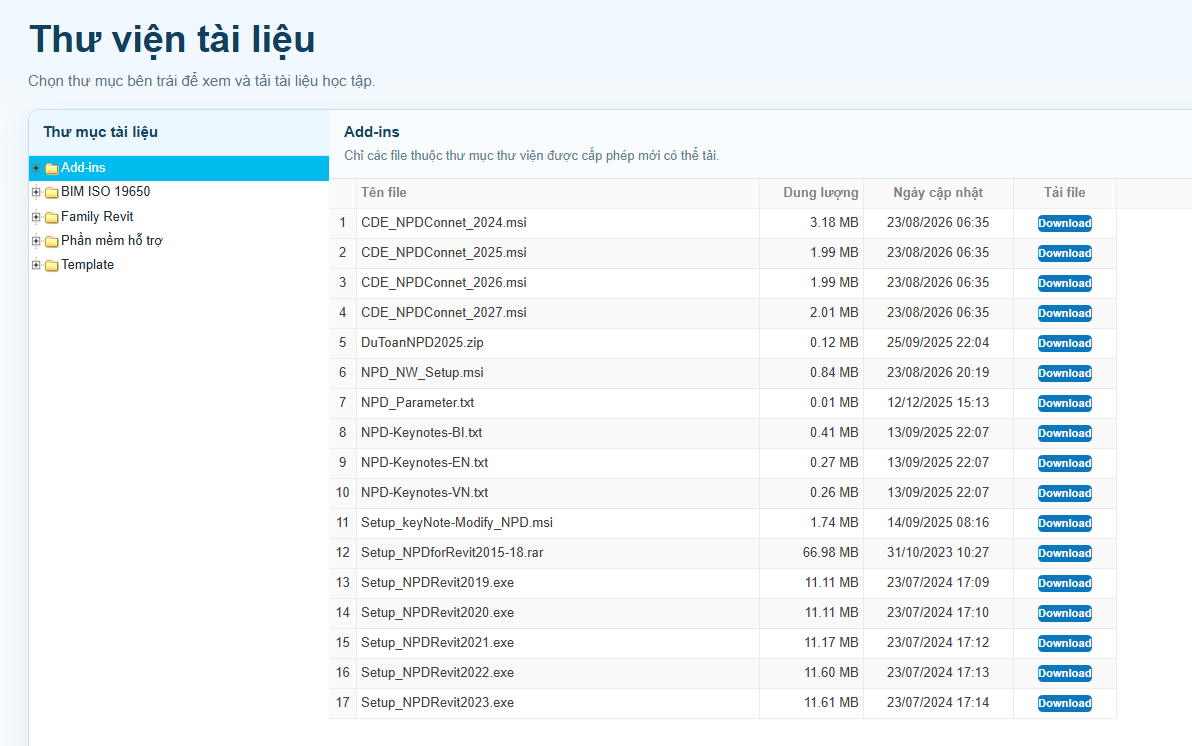Download Setup_NPDRevit2019.exe
This screenshot has width=1192, height=746.
[1064, 583]
